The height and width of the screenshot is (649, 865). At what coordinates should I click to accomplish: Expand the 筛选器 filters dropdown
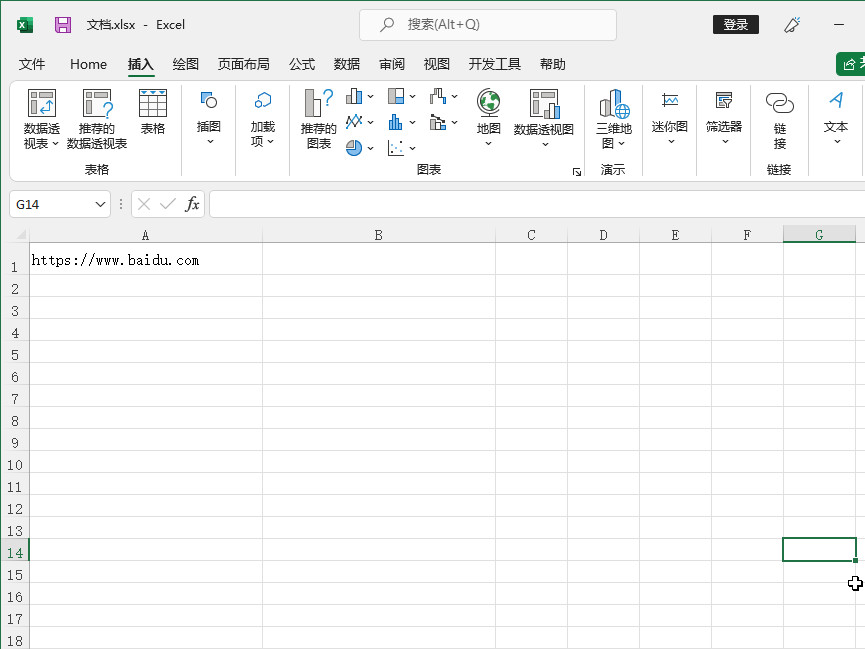click(725, 142)
